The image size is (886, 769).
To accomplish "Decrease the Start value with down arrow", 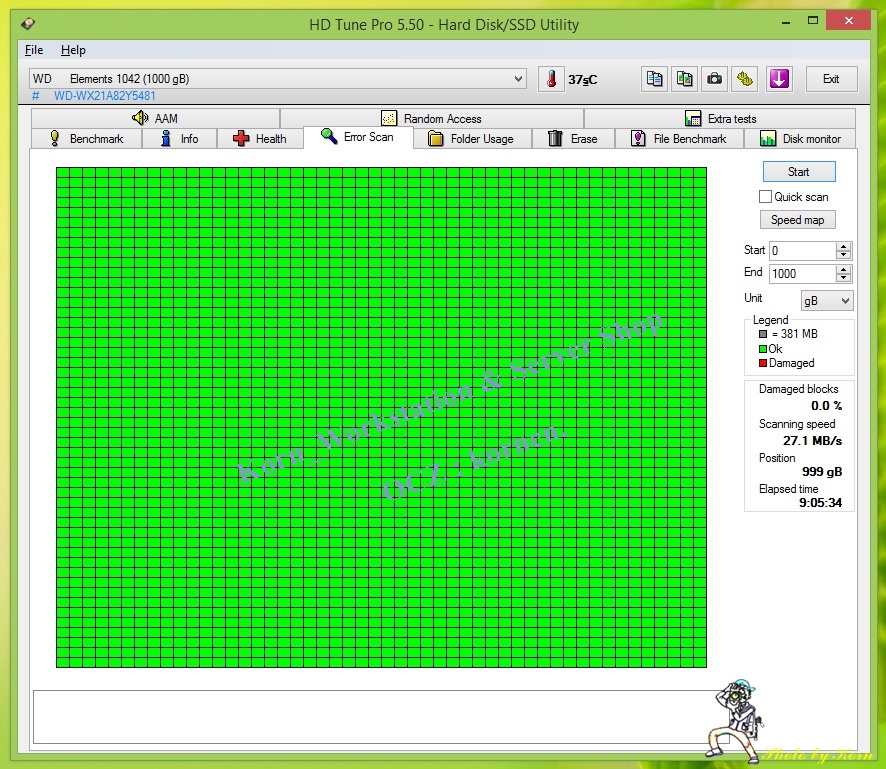I will pos(843,255).
